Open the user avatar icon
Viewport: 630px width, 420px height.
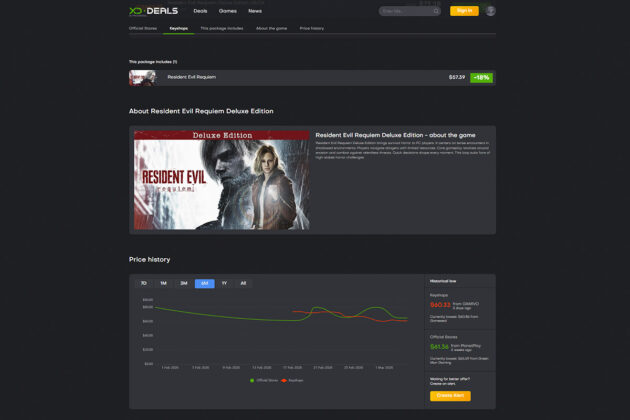(490, 11)
